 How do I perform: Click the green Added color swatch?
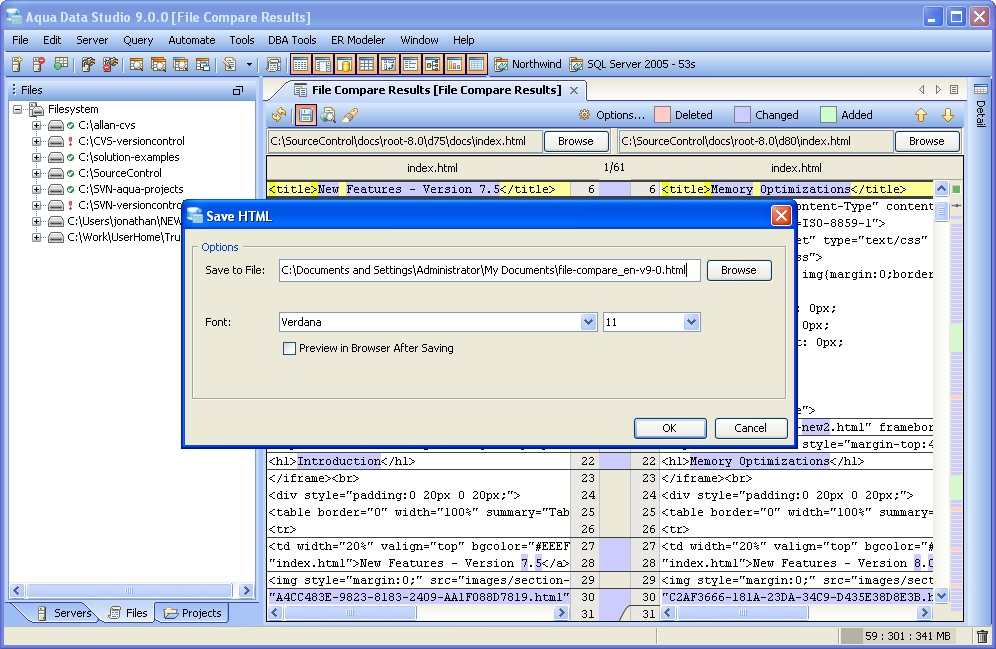[828, 115]
